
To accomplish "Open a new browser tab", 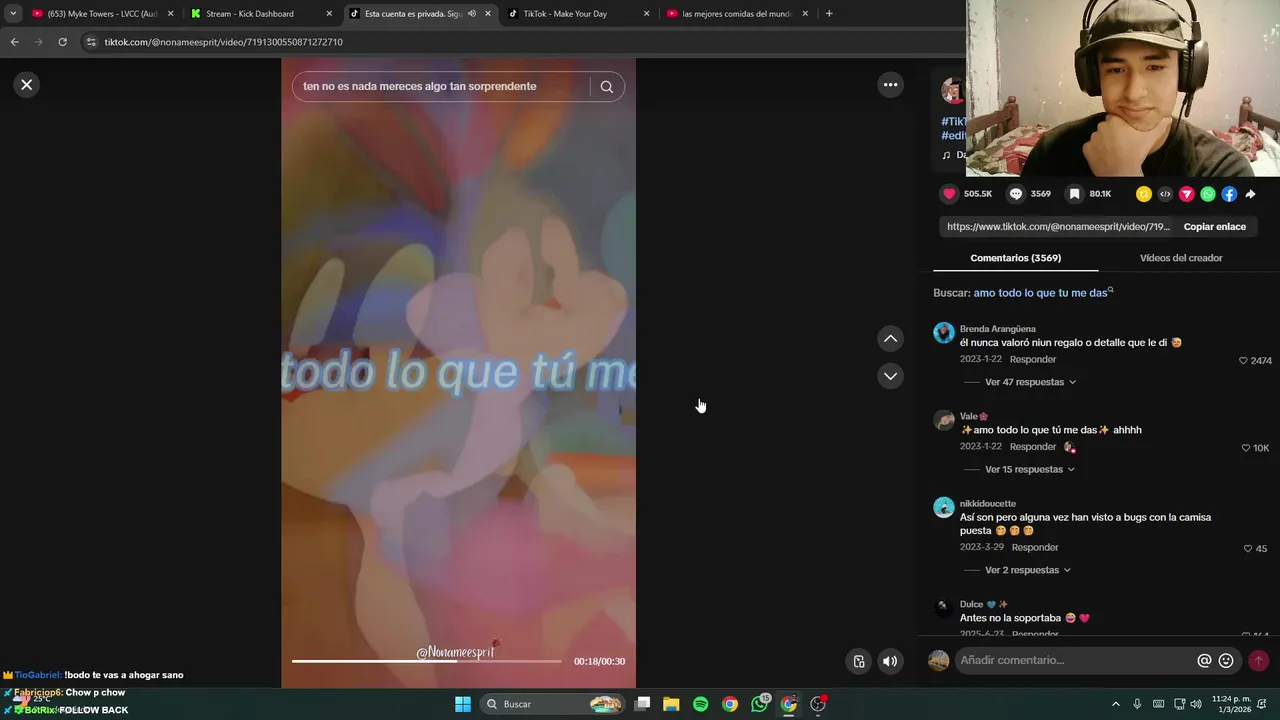I will (829, 14).
